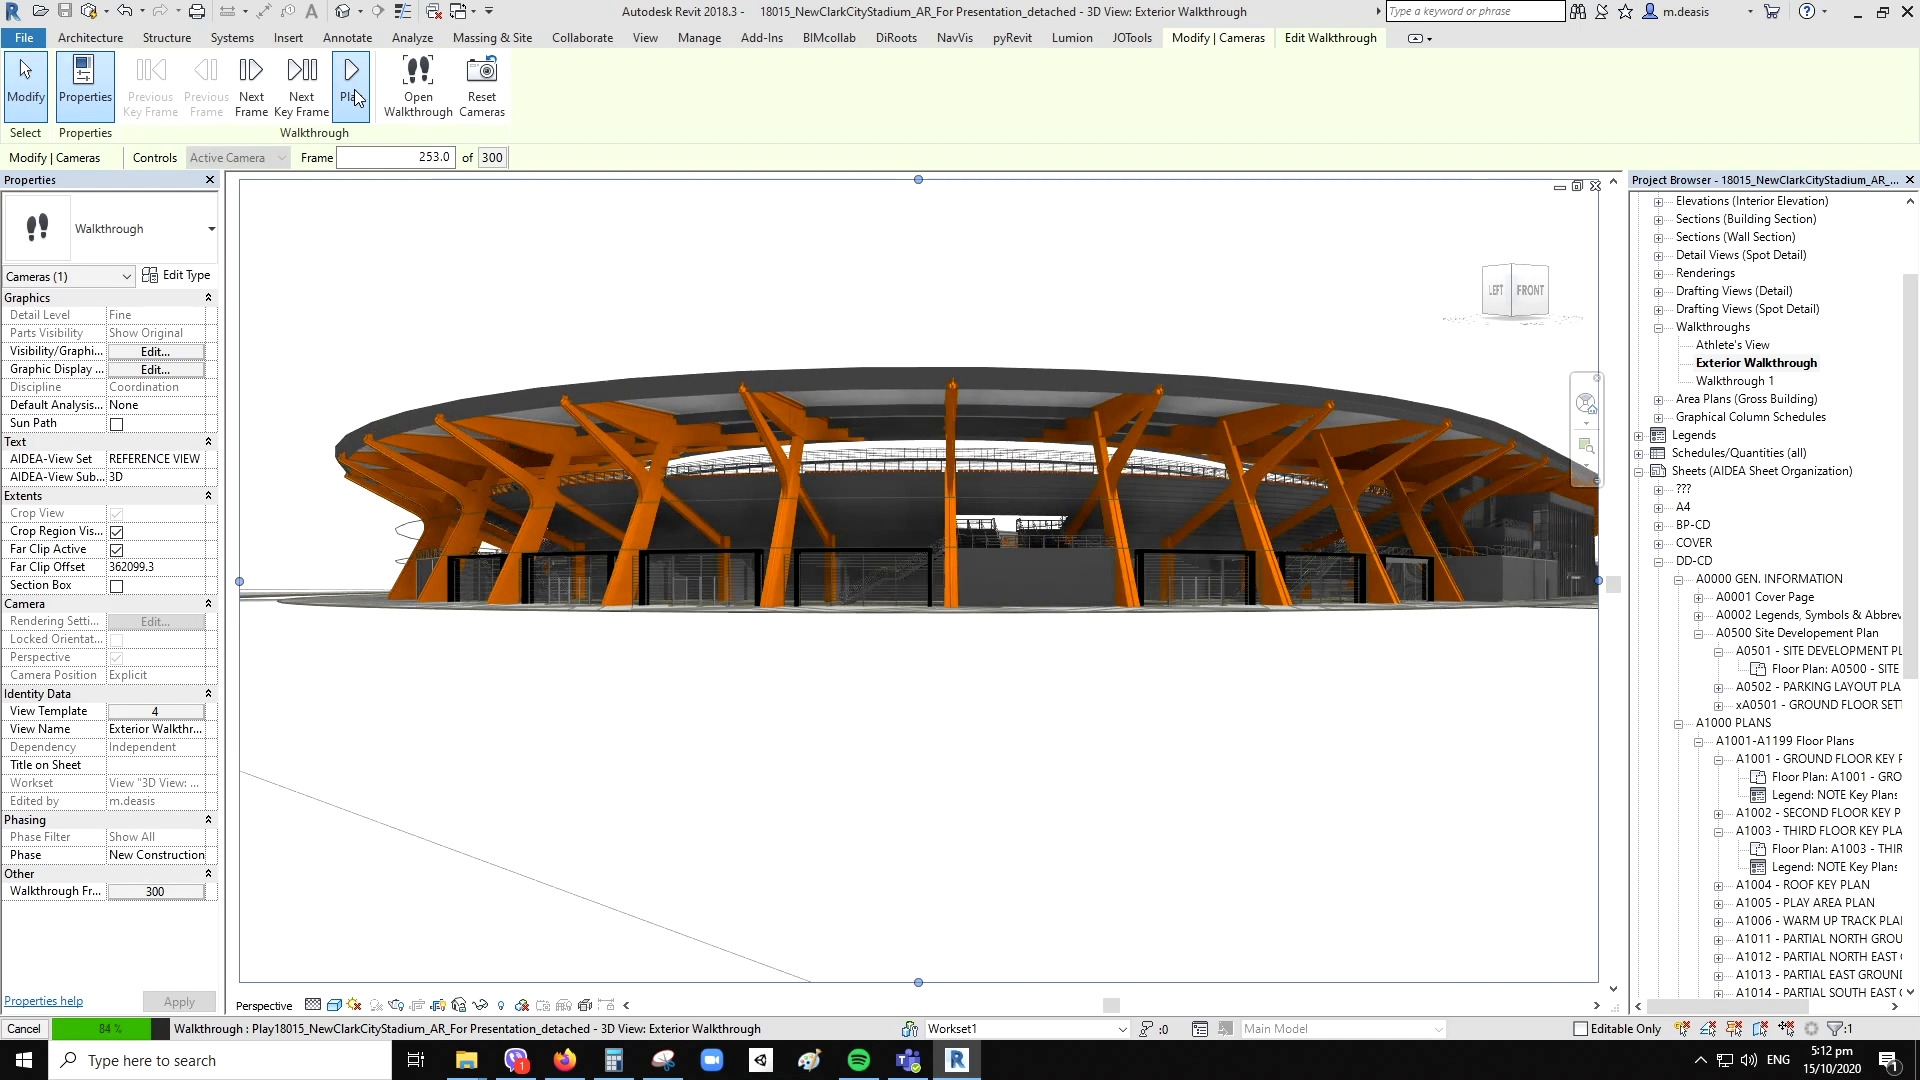Enable the Section Box checkbox
Viewport: 1920px width, 1080px height.
pyautogui.click(x=116, y=586)
